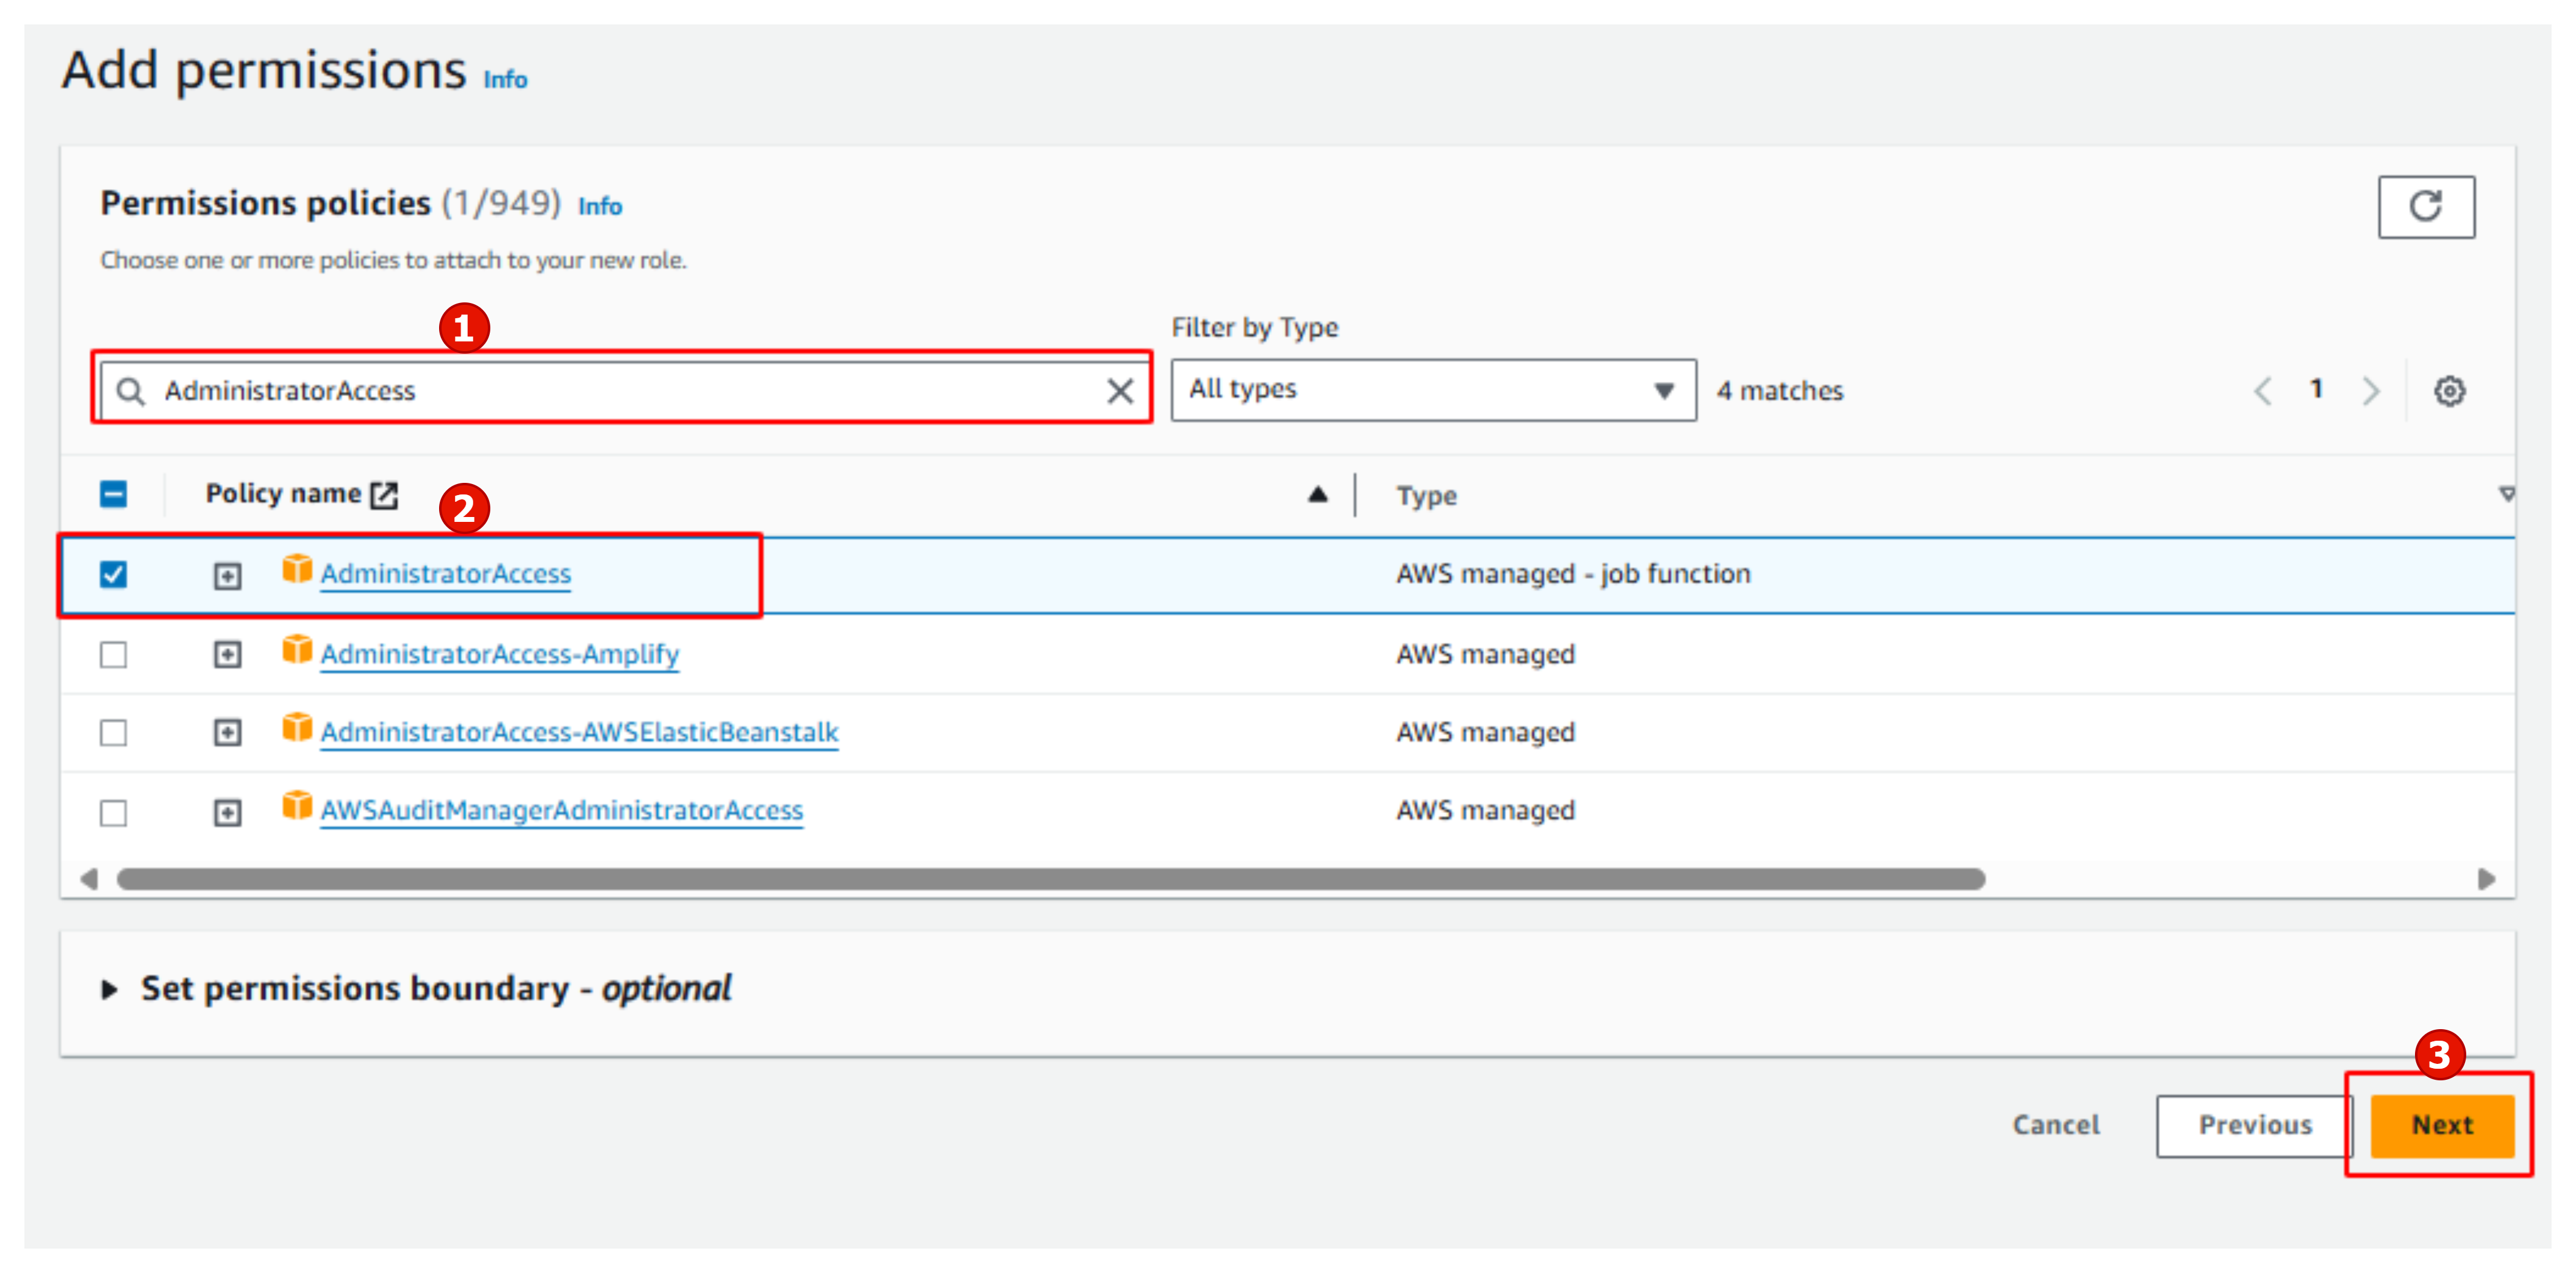Screen dimensions: 2576x1273
Task: Uncheck the AdministratorAccess policy checkbox
Action: tap(113, 574)
